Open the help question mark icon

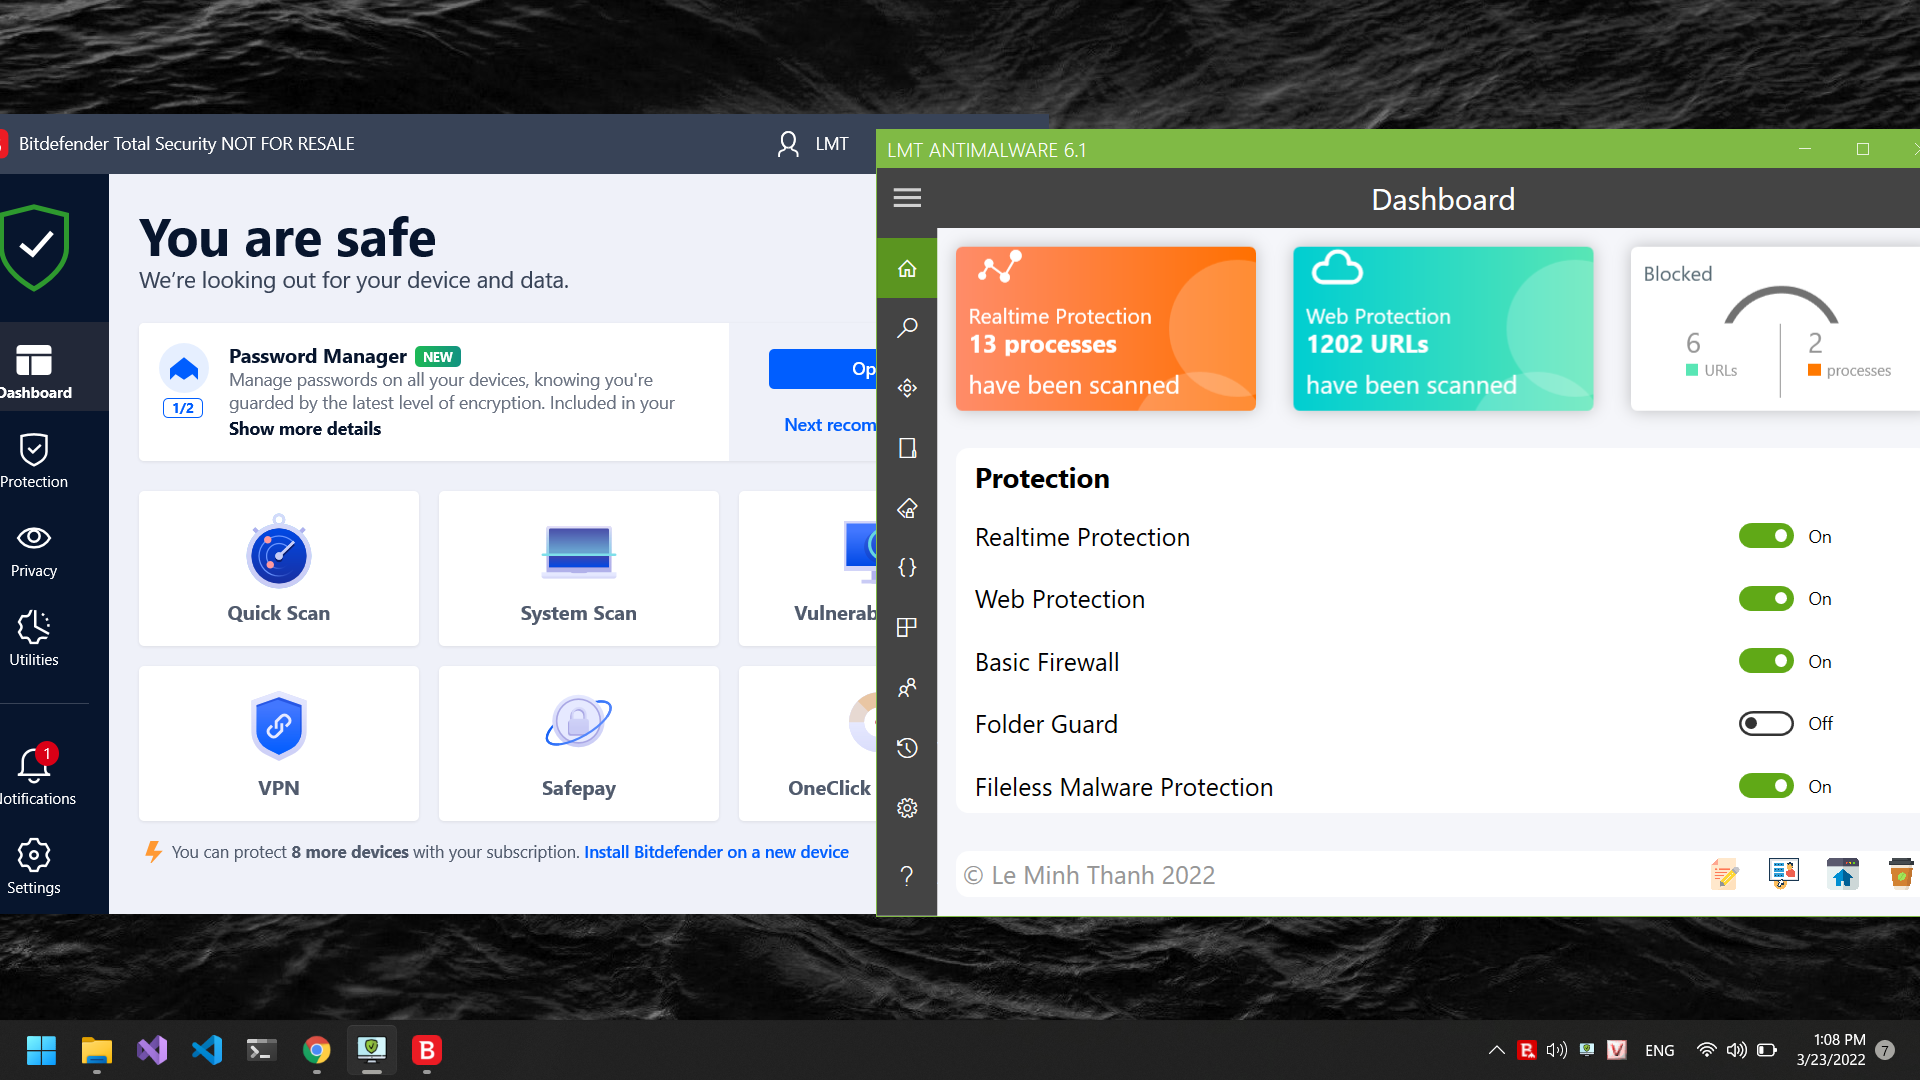(907, 876)
